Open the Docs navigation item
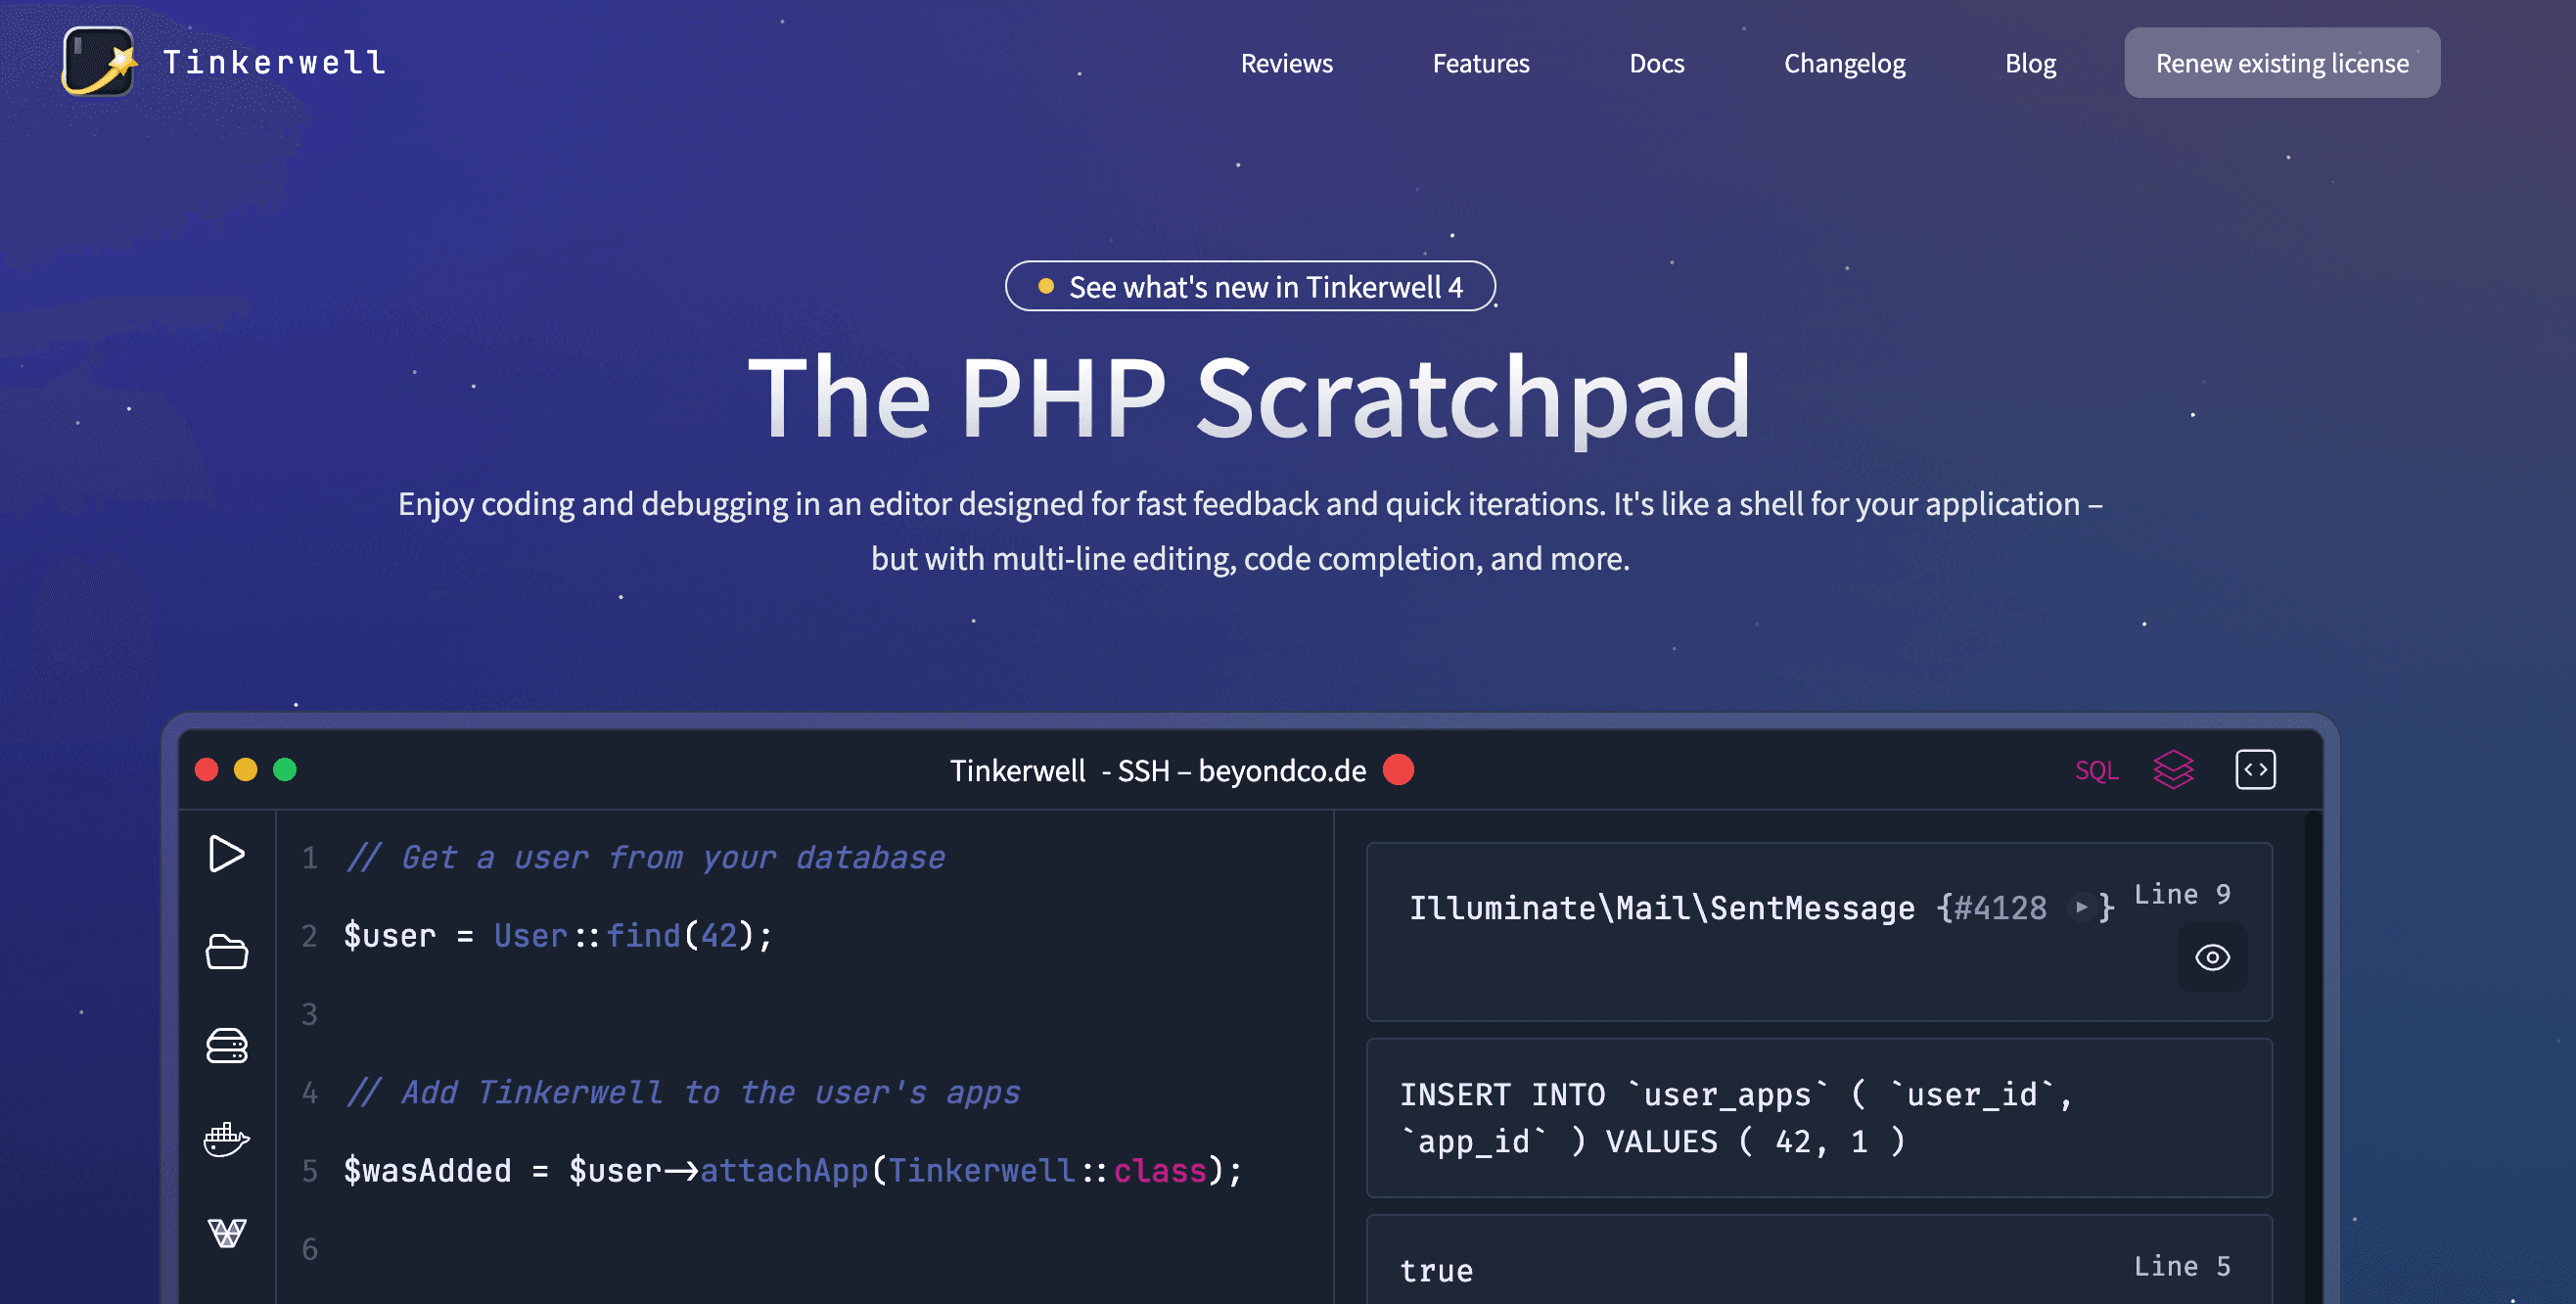Image resolution: width=2576 pixels, height=1304 pixels. point(1657,63)
